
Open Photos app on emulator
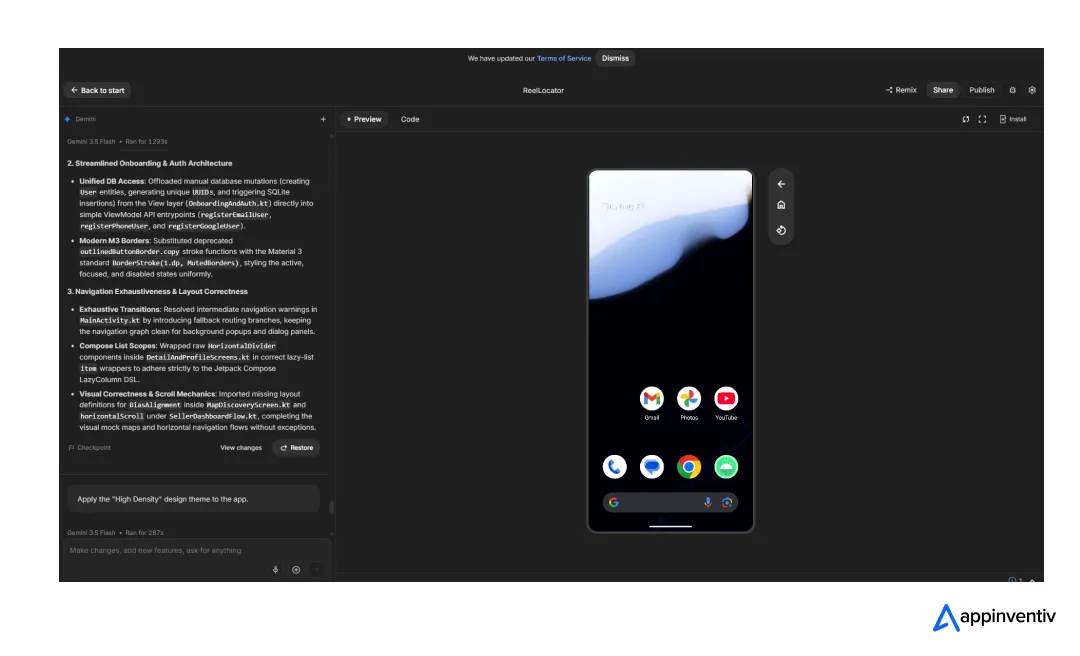[x=689, y=399]
